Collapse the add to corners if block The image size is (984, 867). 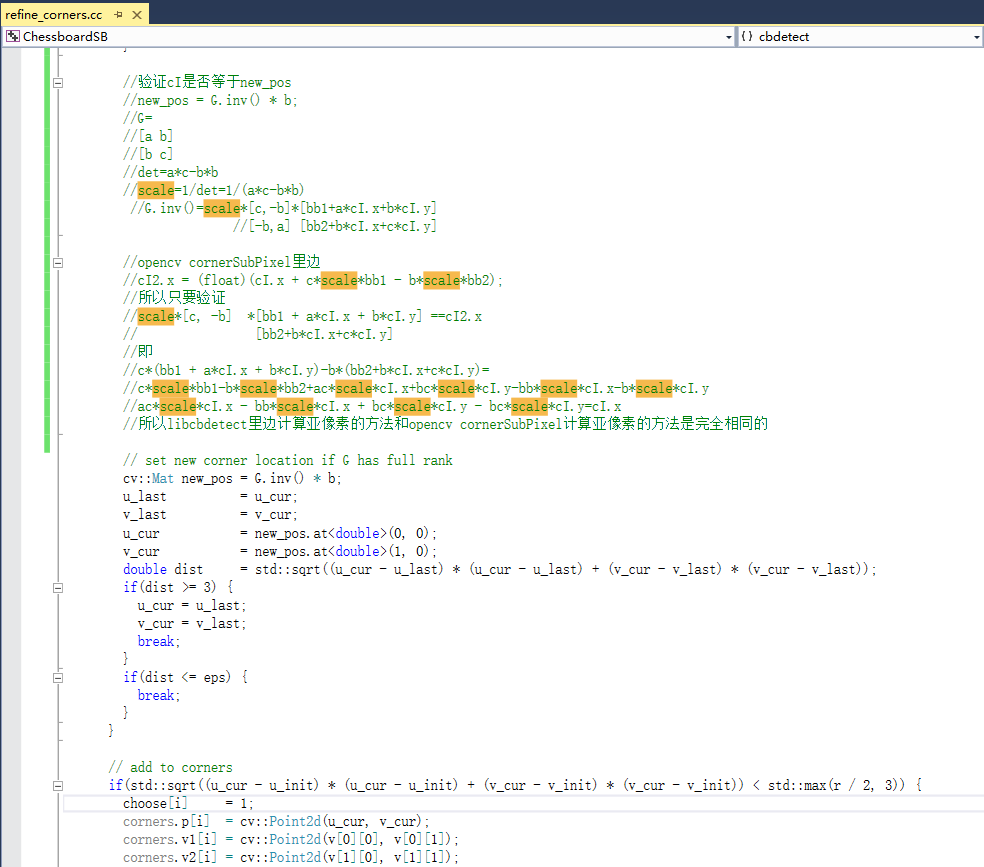[x=58, y=785]
